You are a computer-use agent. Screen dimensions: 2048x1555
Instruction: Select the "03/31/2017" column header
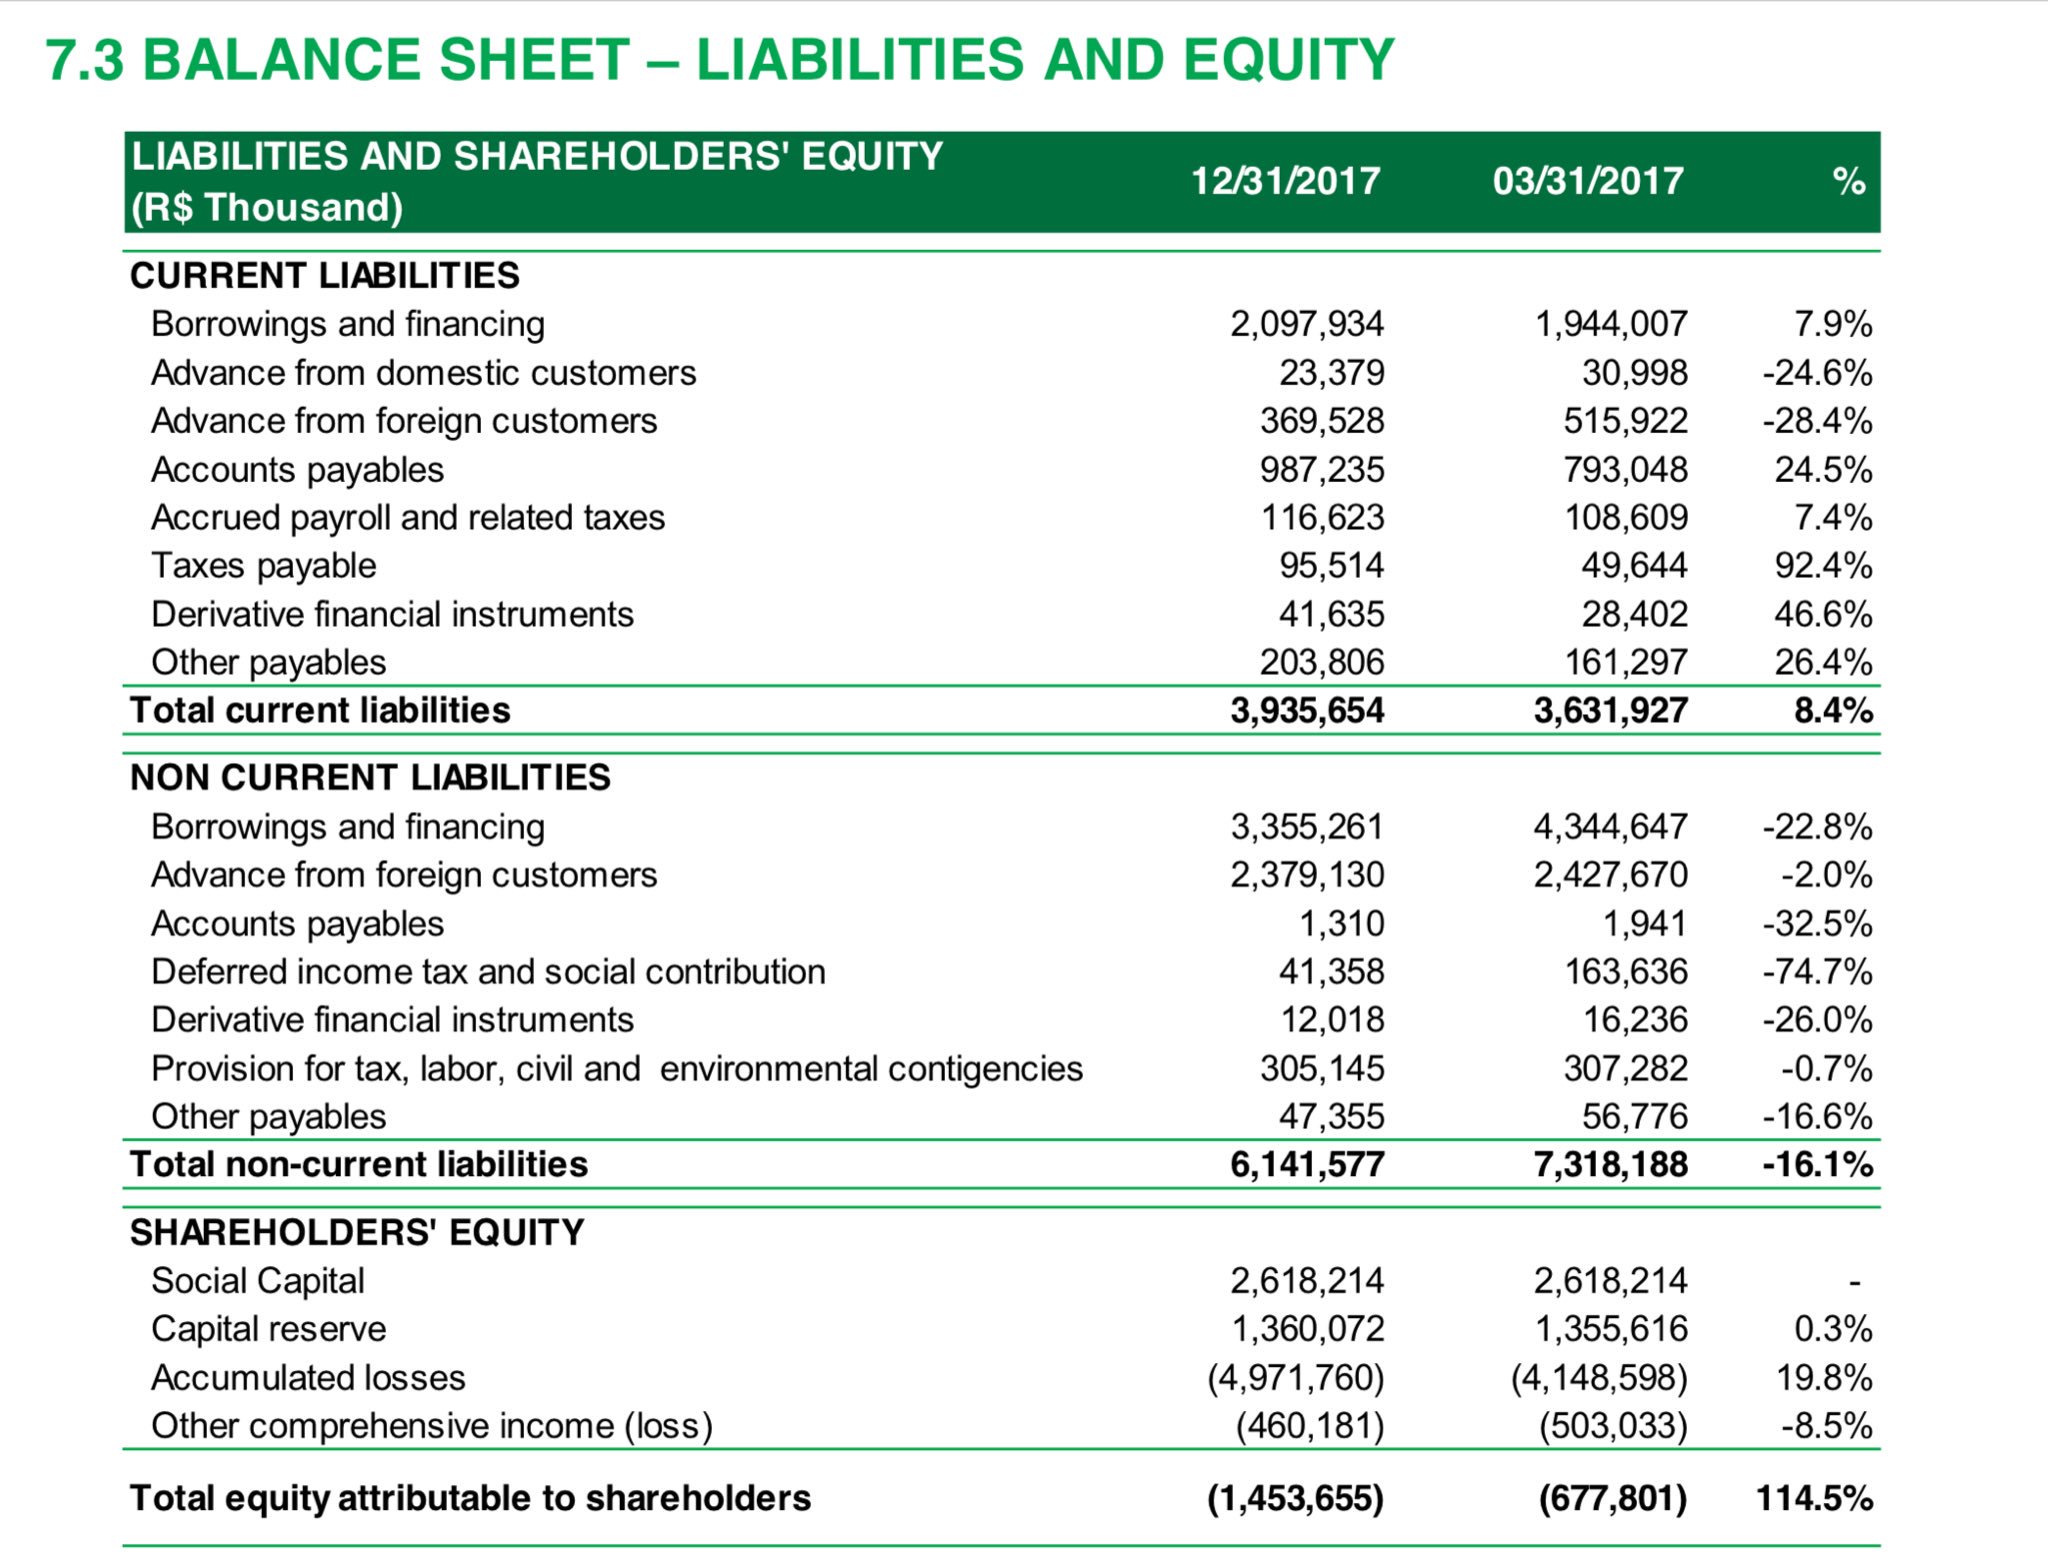tap(1585, 182)
